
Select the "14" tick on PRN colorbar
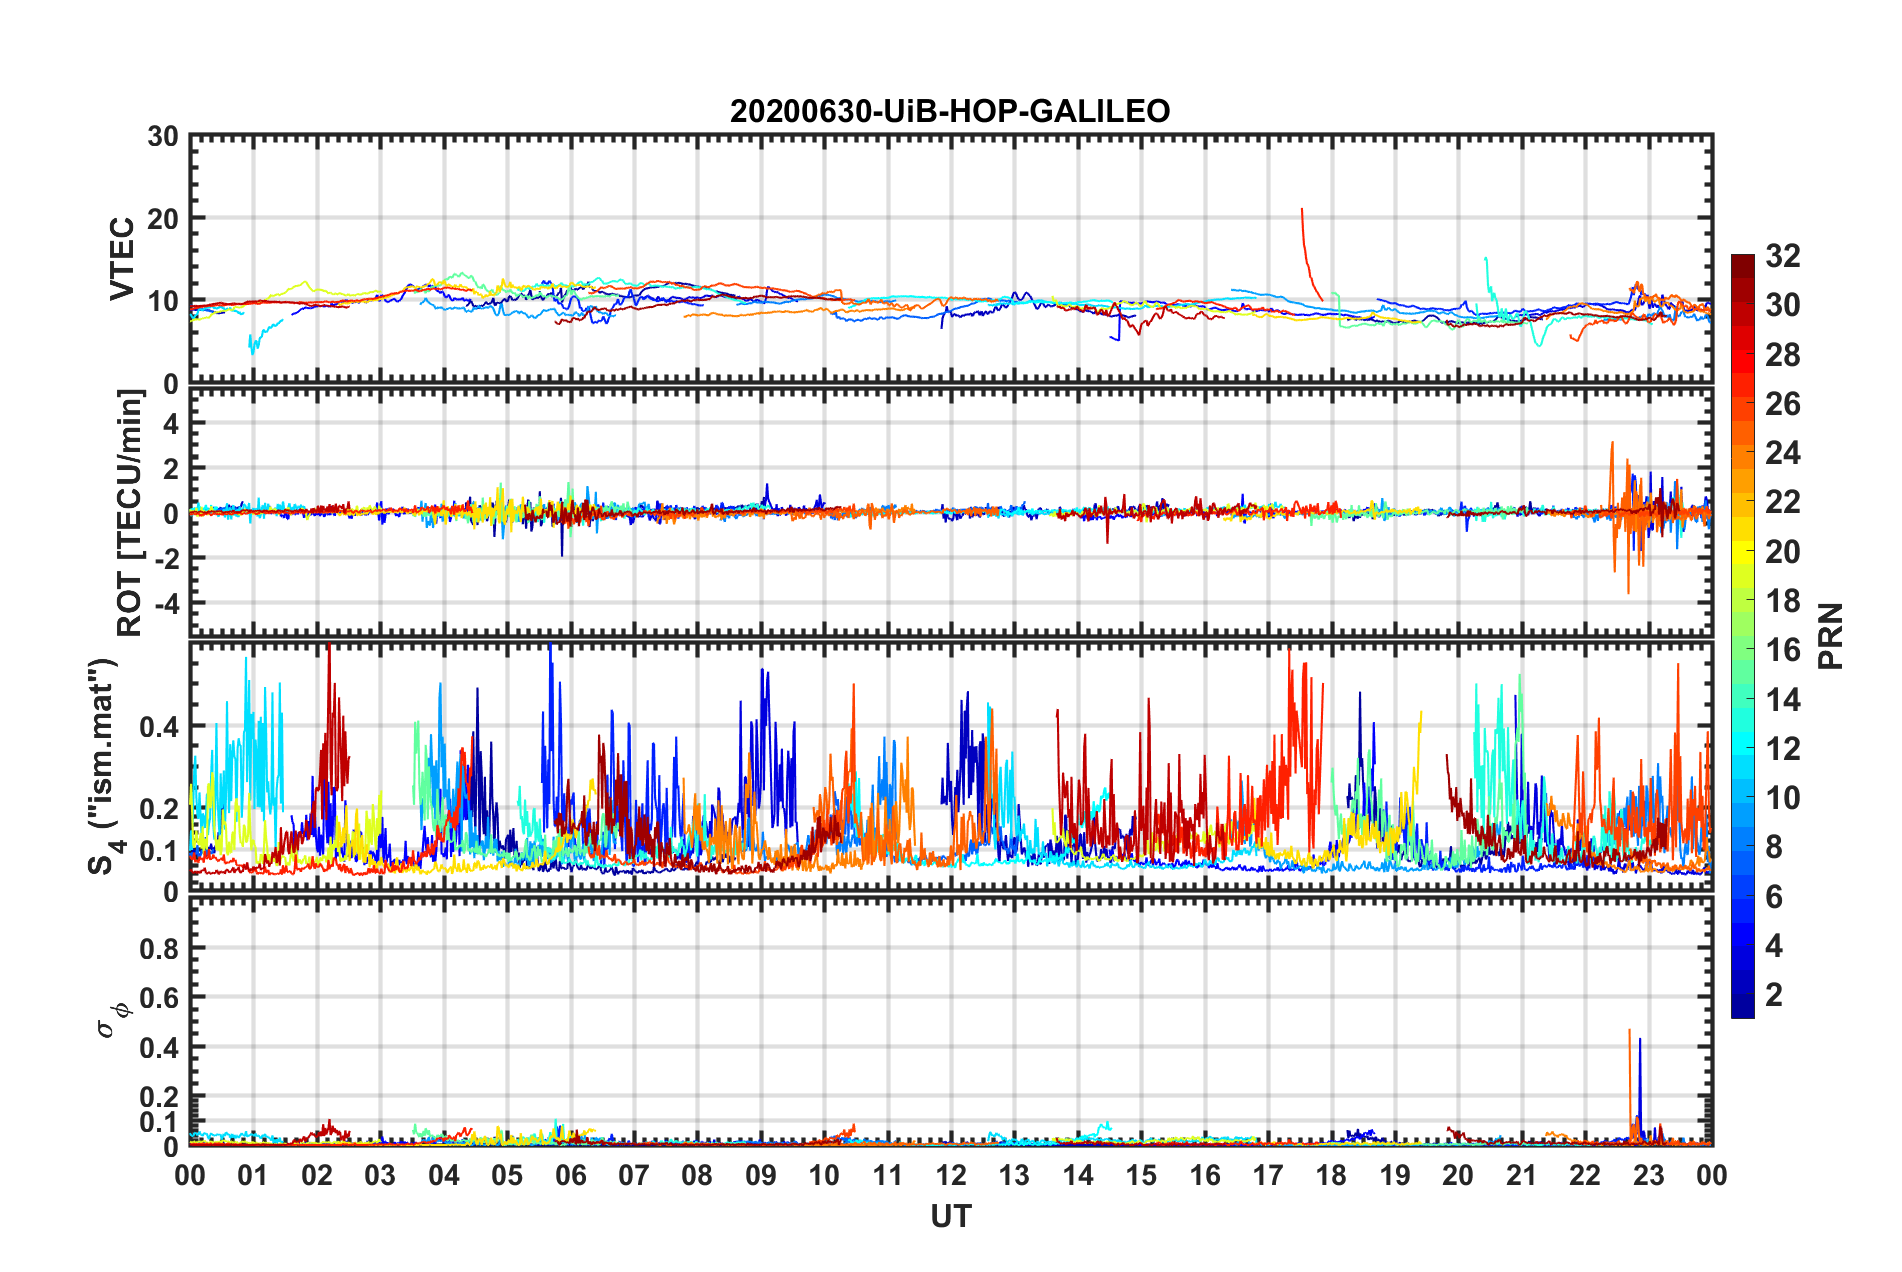pyautogui.click(x=1782, y=700)
